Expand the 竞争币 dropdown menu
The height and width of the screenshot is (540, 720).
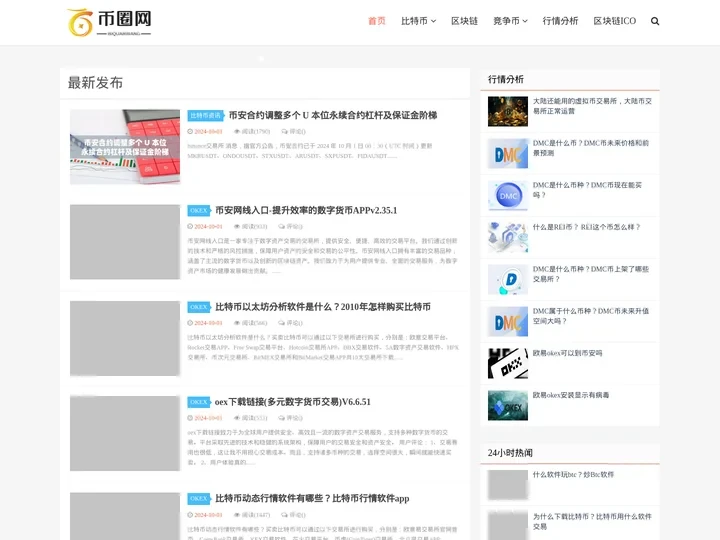click(x=510, y=21)
